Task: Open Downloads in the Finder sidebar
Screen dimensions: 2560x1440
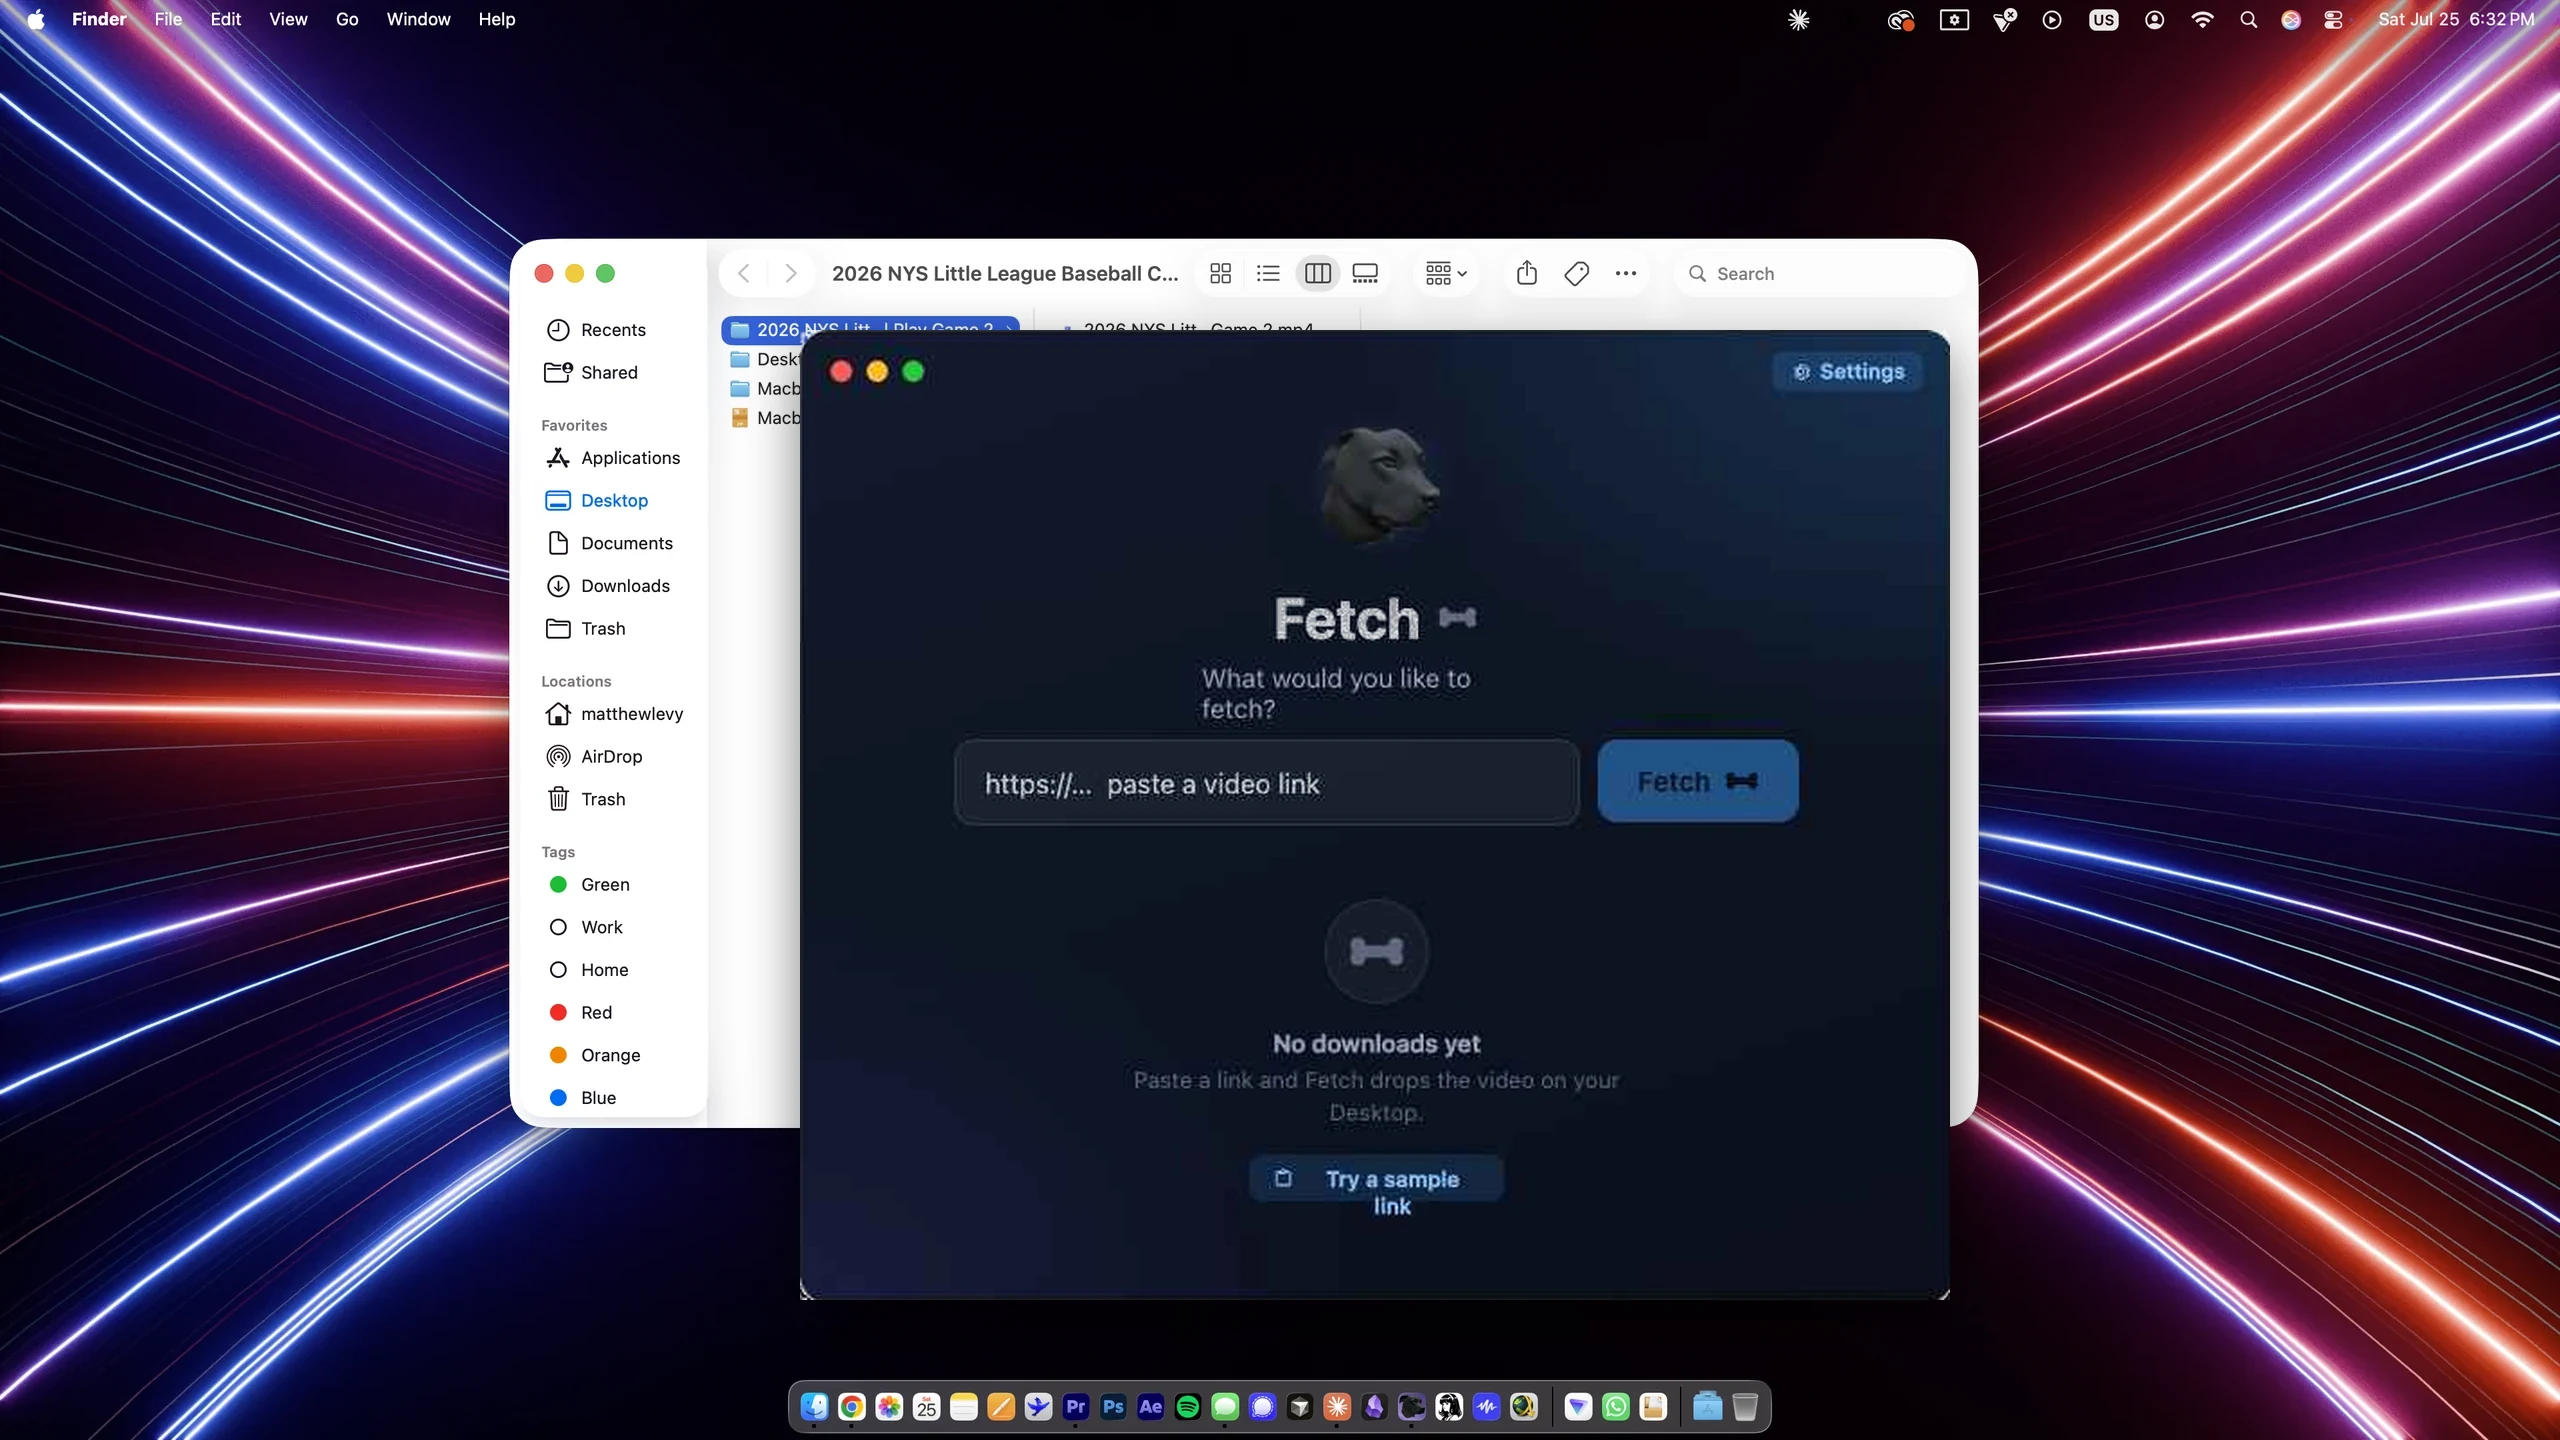Action: [625, 586]
